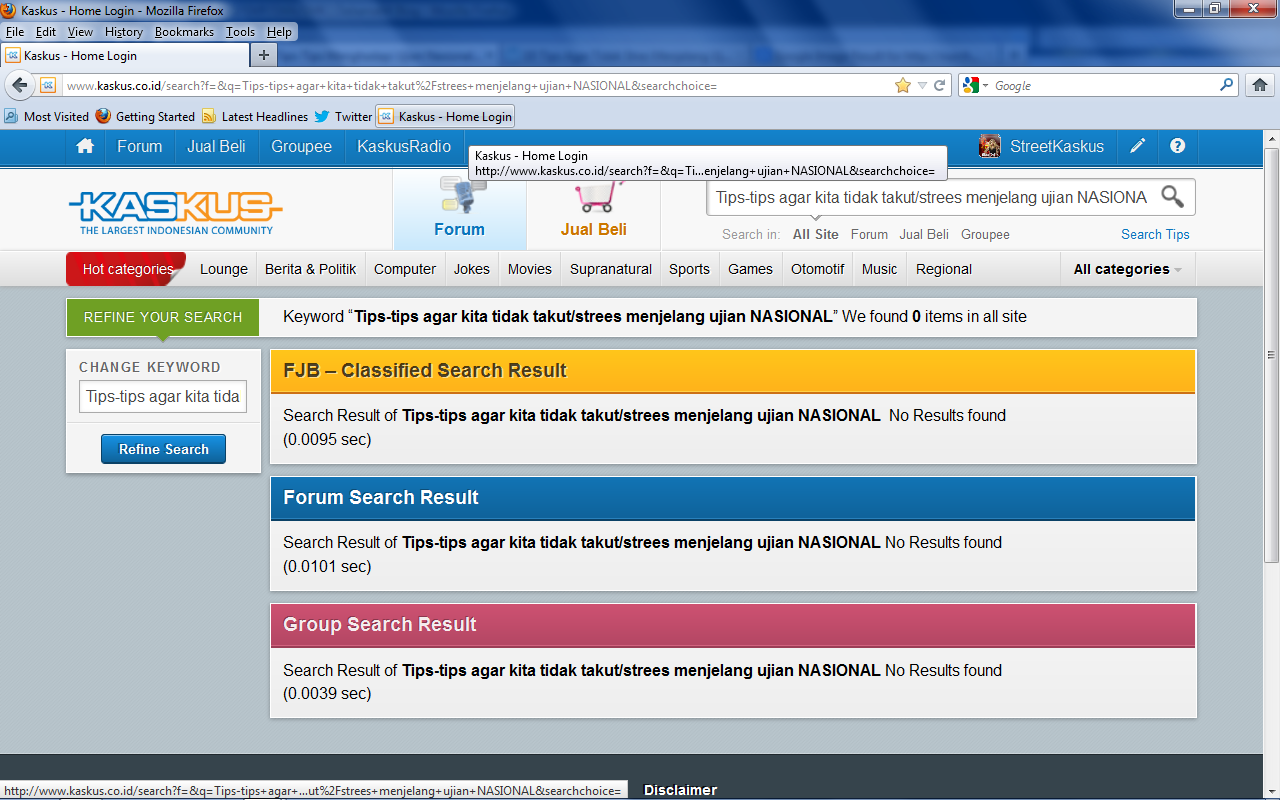Expand the All categories dropdown
Image resolution: width=1280 pixels, height=800 pixels.
[1127, 269]
